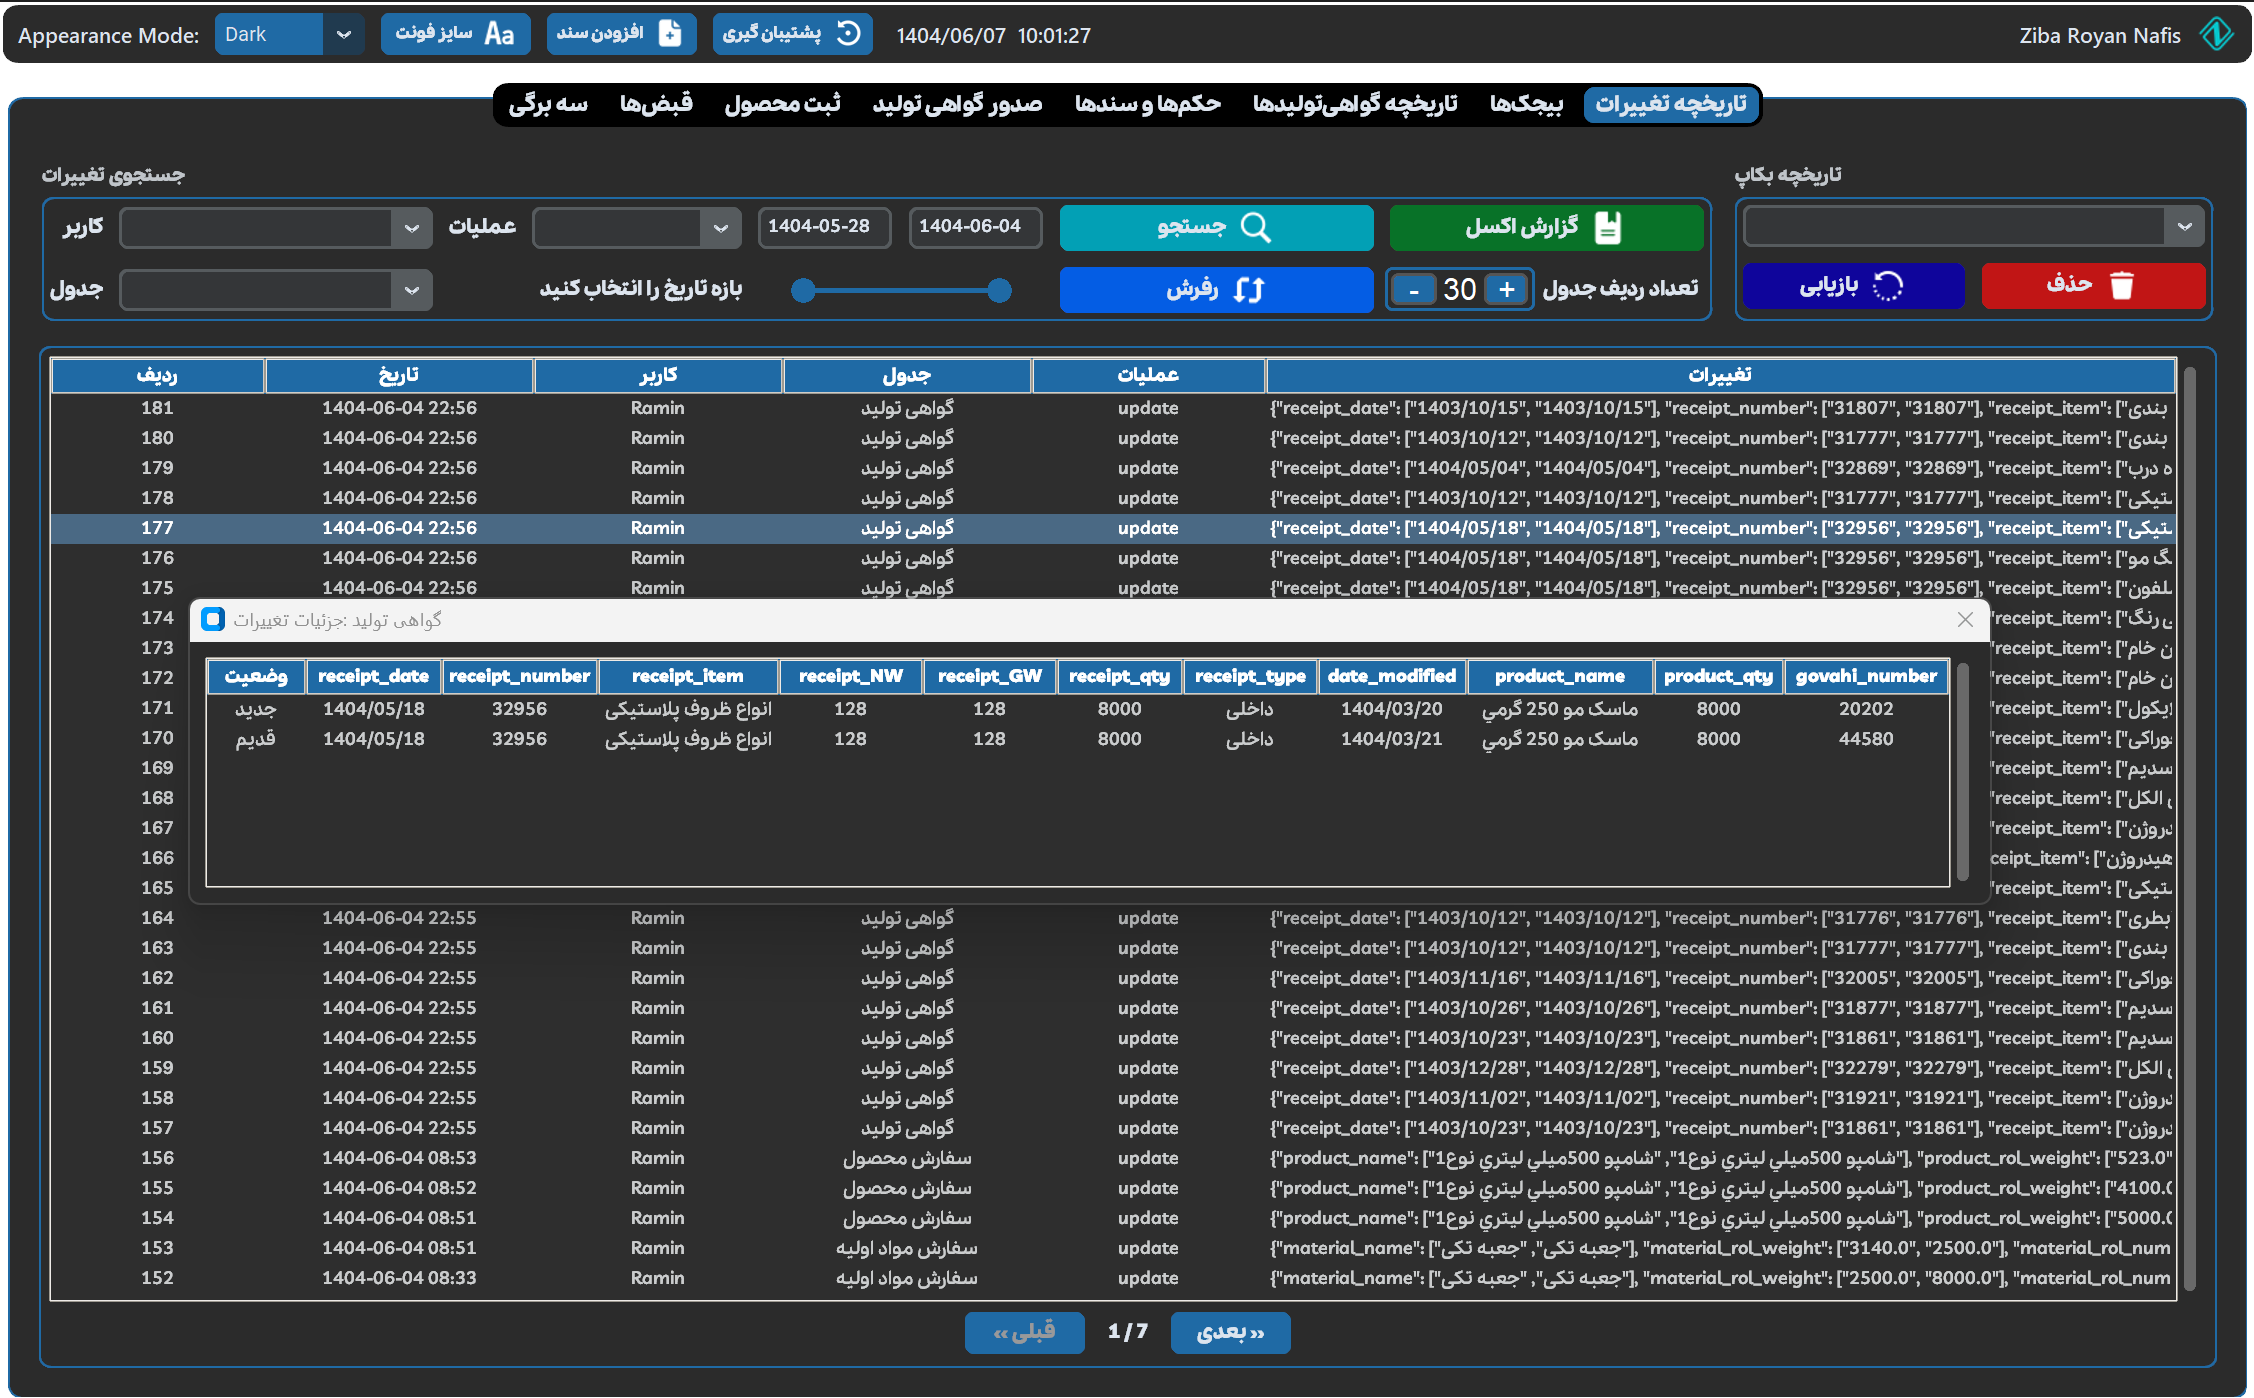Click the Ziba Royan Nafis logo icon
2254x1398 pixels.
click(2216, 34)
